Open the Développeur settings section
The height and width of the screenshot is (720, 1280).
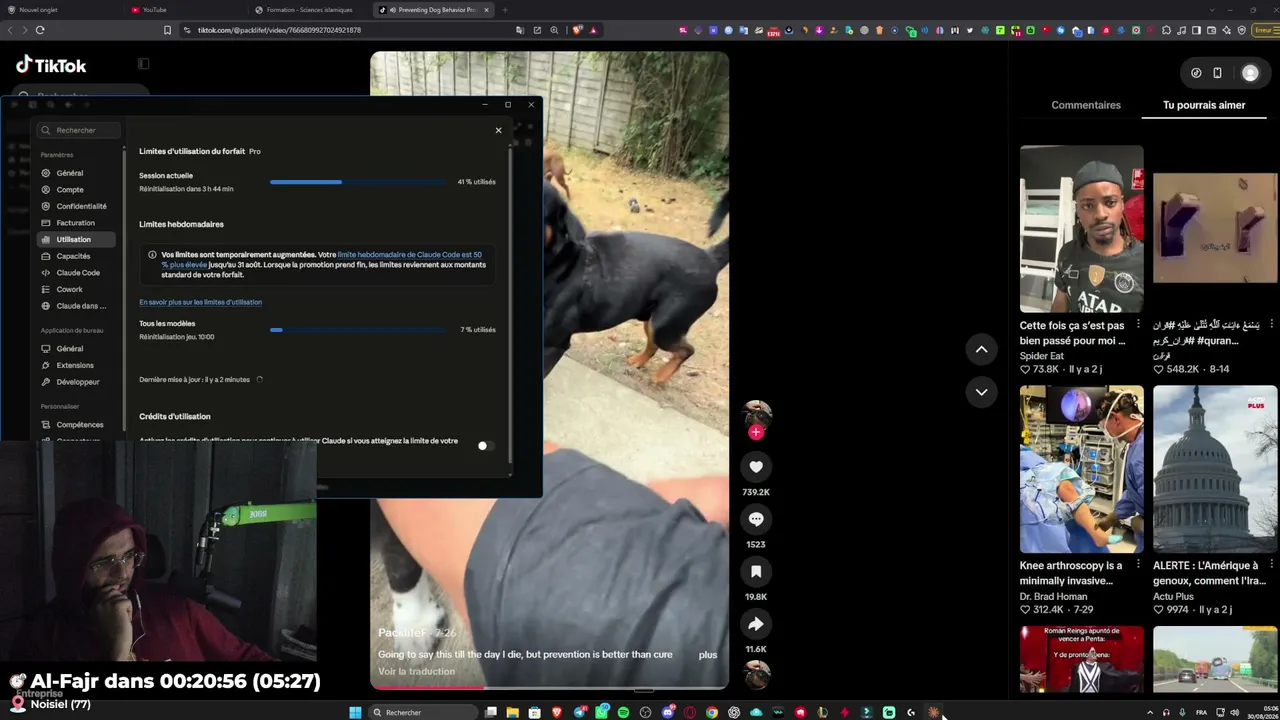pos(78,382)
